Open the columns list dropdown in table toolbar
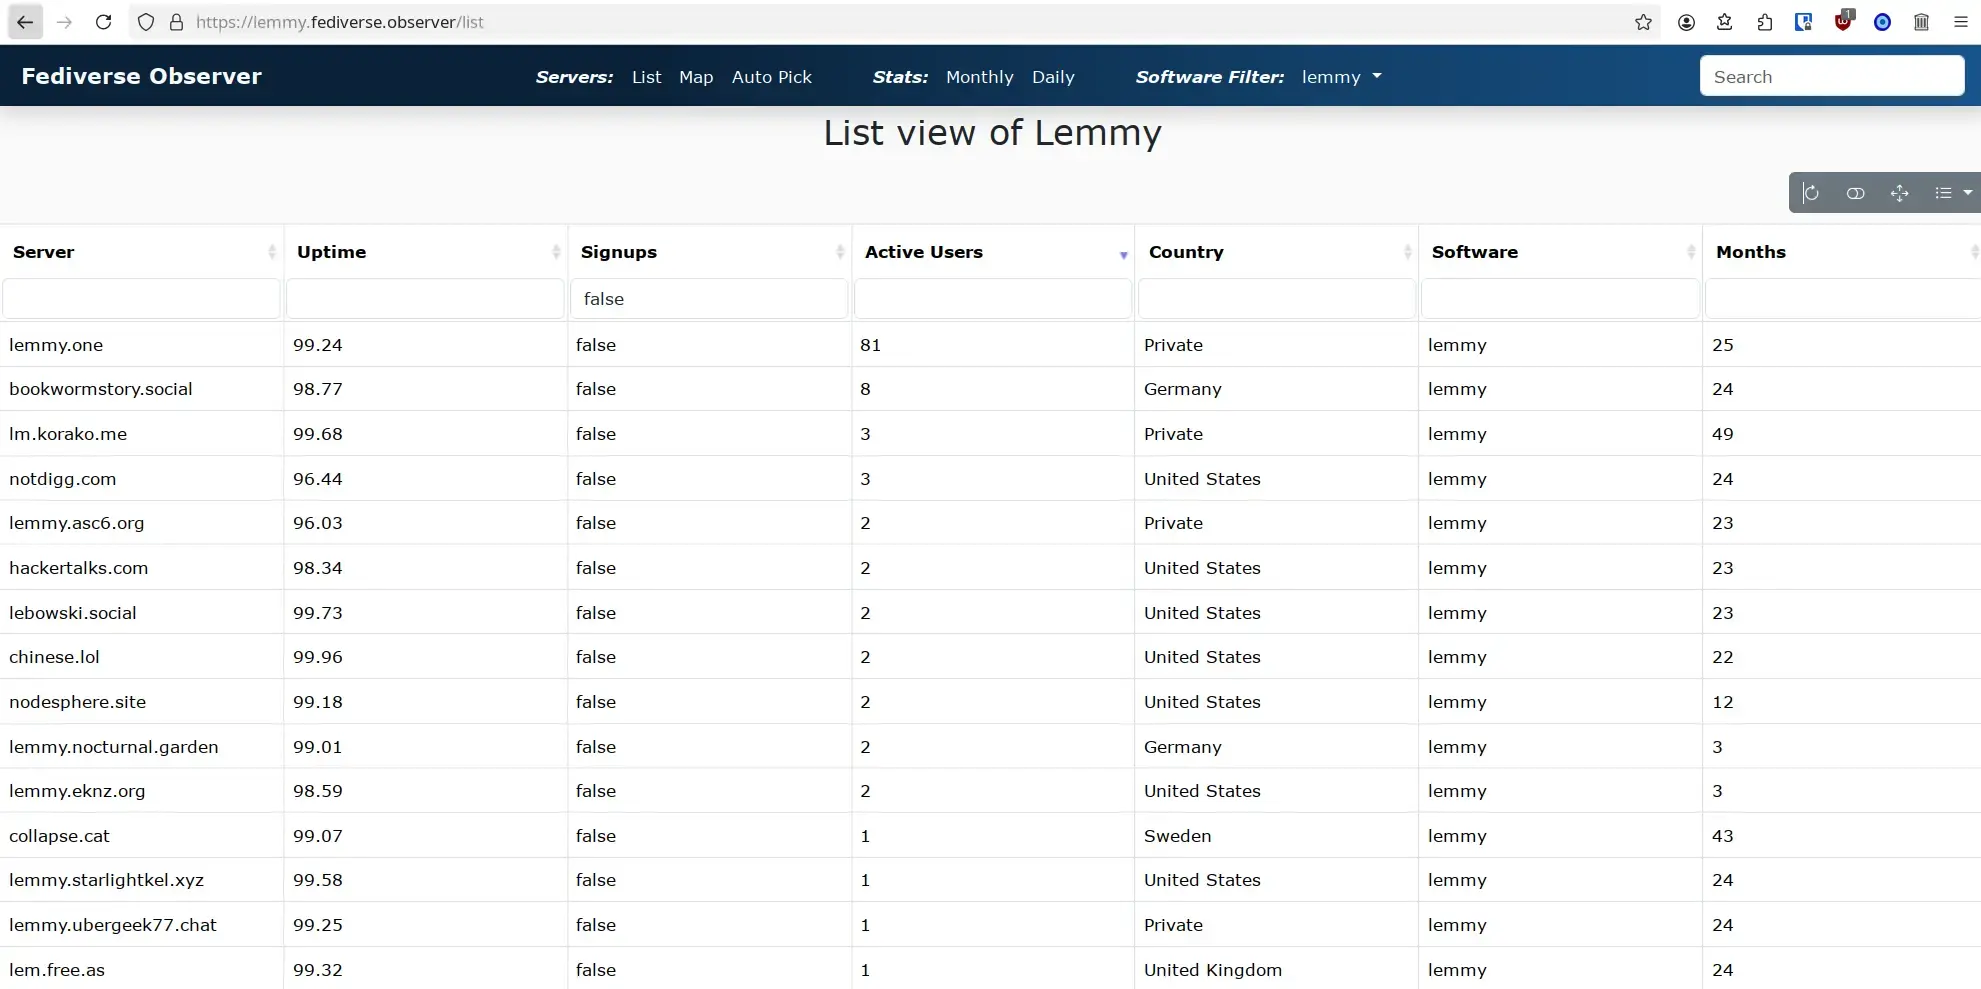1981x989 pixels. 1952,193
